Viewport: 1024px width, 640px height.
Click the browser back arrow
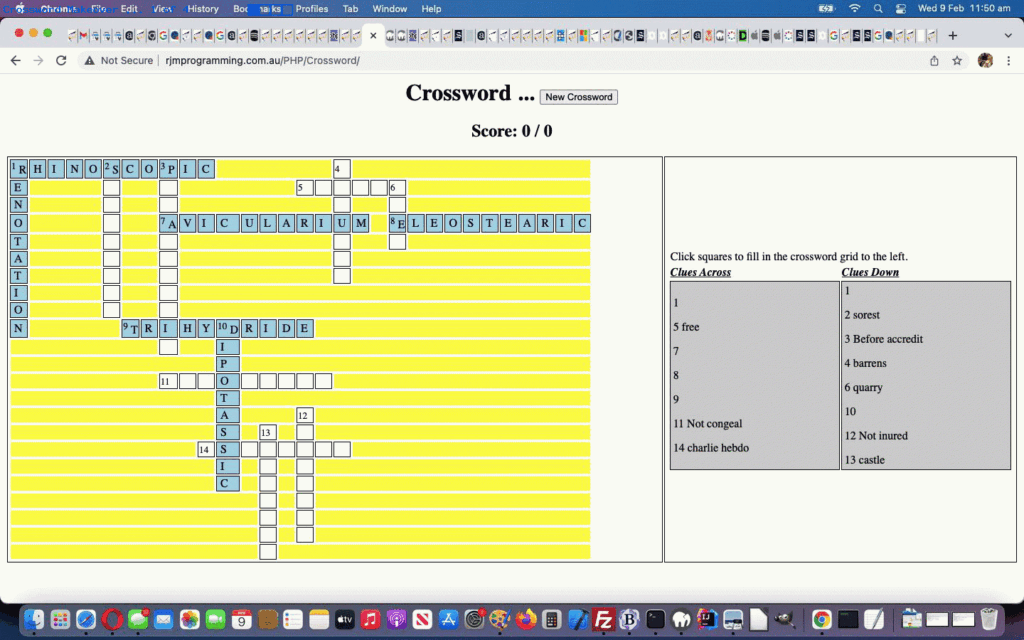15,60
